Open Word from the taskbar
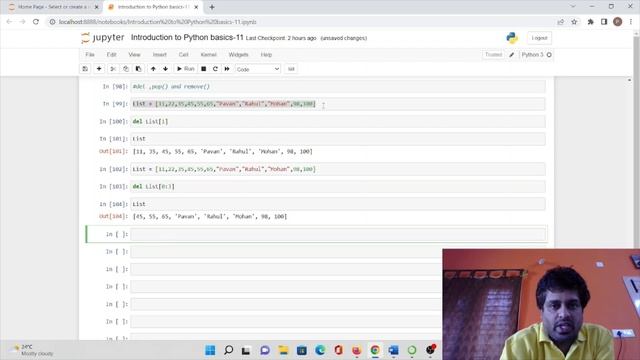The height and width of the screenshot is (360, 640). [393, 350]
